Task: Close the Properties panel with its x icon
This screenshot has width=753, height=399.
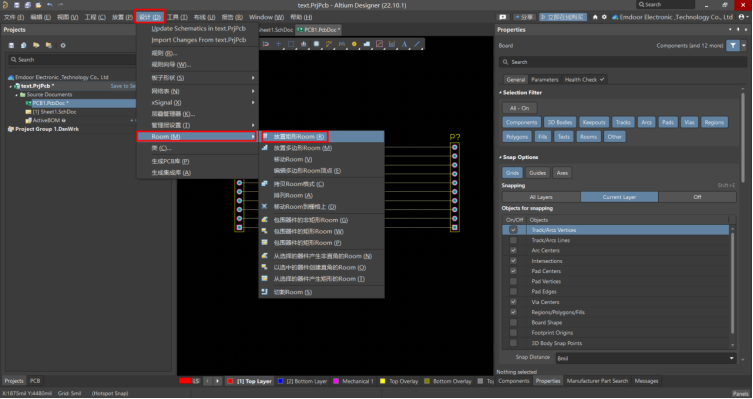Action: click(746, 29)
